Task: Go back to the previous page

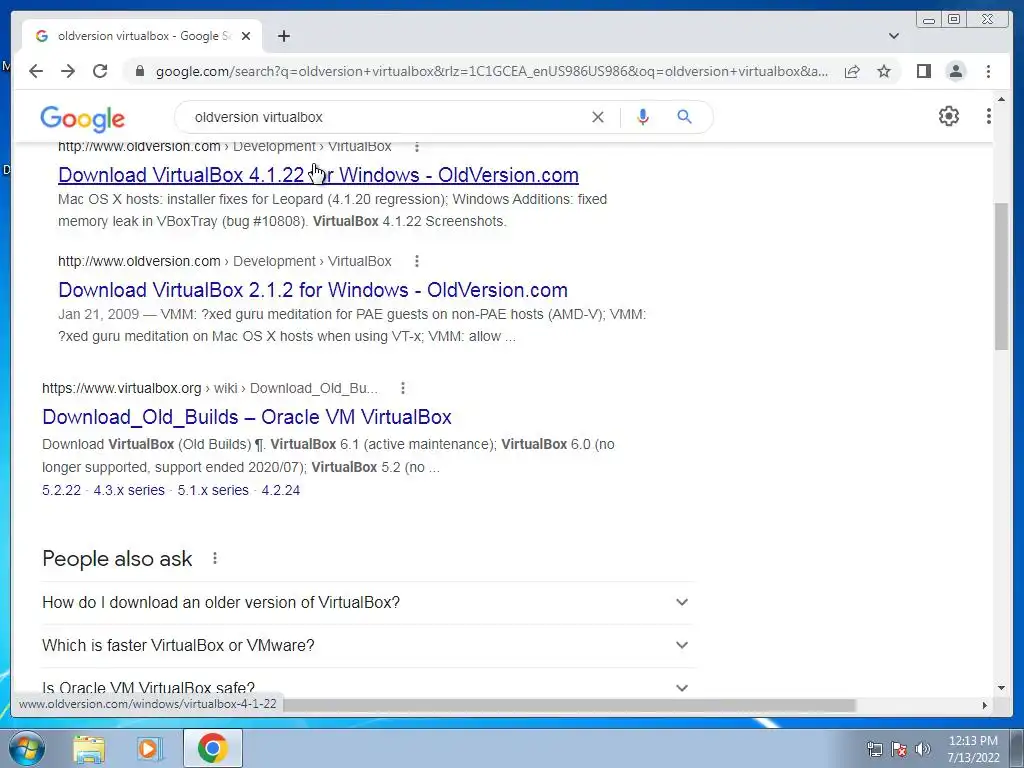Action: (x=36, y=71)
